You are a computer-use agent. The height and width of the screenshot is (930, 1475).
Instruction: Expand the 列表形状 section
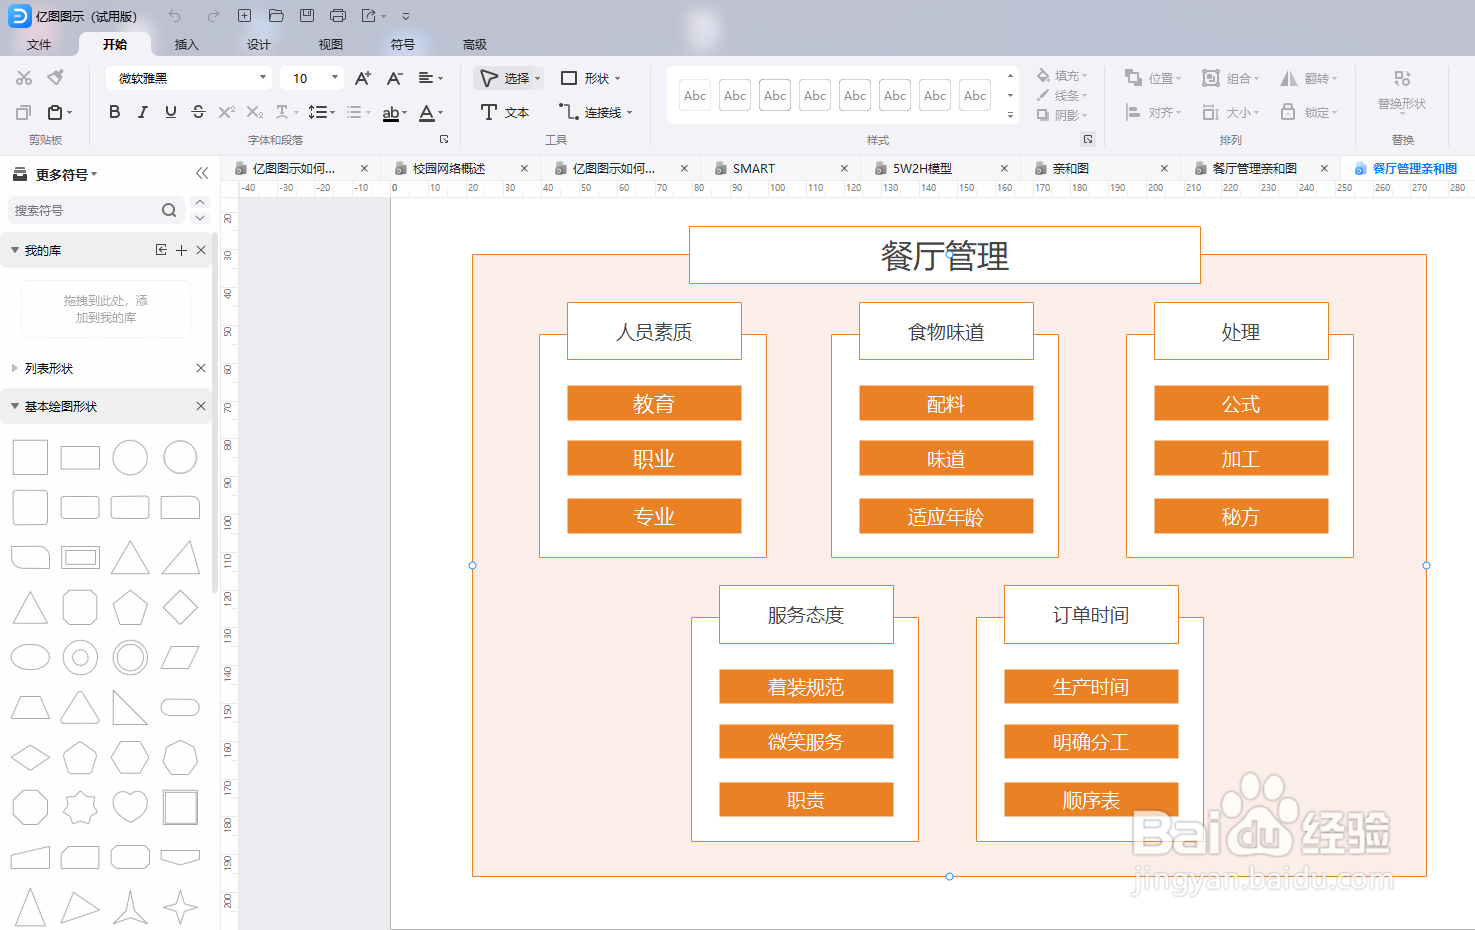tap(15, 368)
